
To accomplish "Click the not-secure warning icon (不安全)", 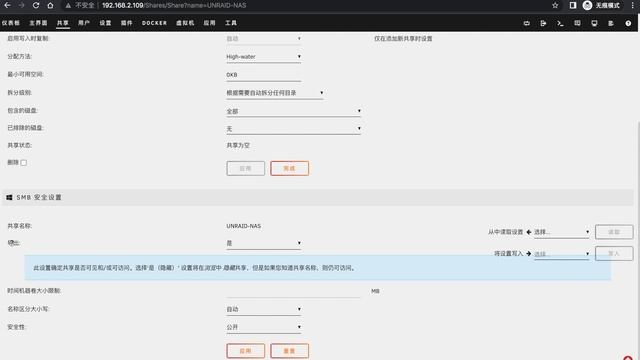I will click(x=68, y=5).
